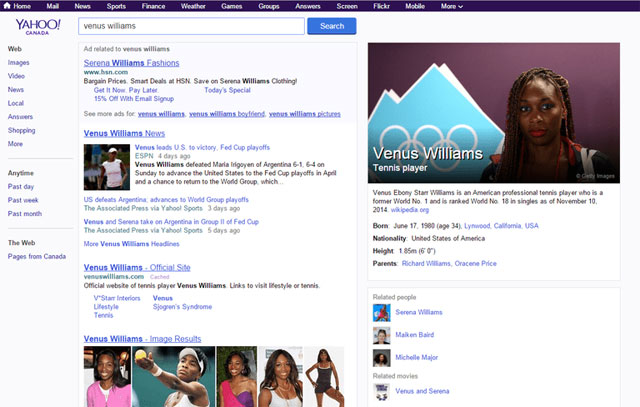Show More Venus Williams Headlines
640x407 pixels.
(132, 244)
